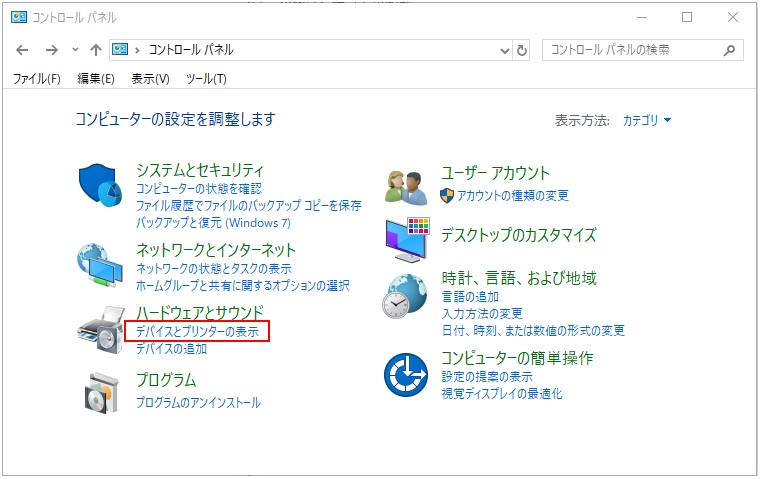Click ファイル履歴でファイルのバックアップ コピーを保存

coord(249,205)
